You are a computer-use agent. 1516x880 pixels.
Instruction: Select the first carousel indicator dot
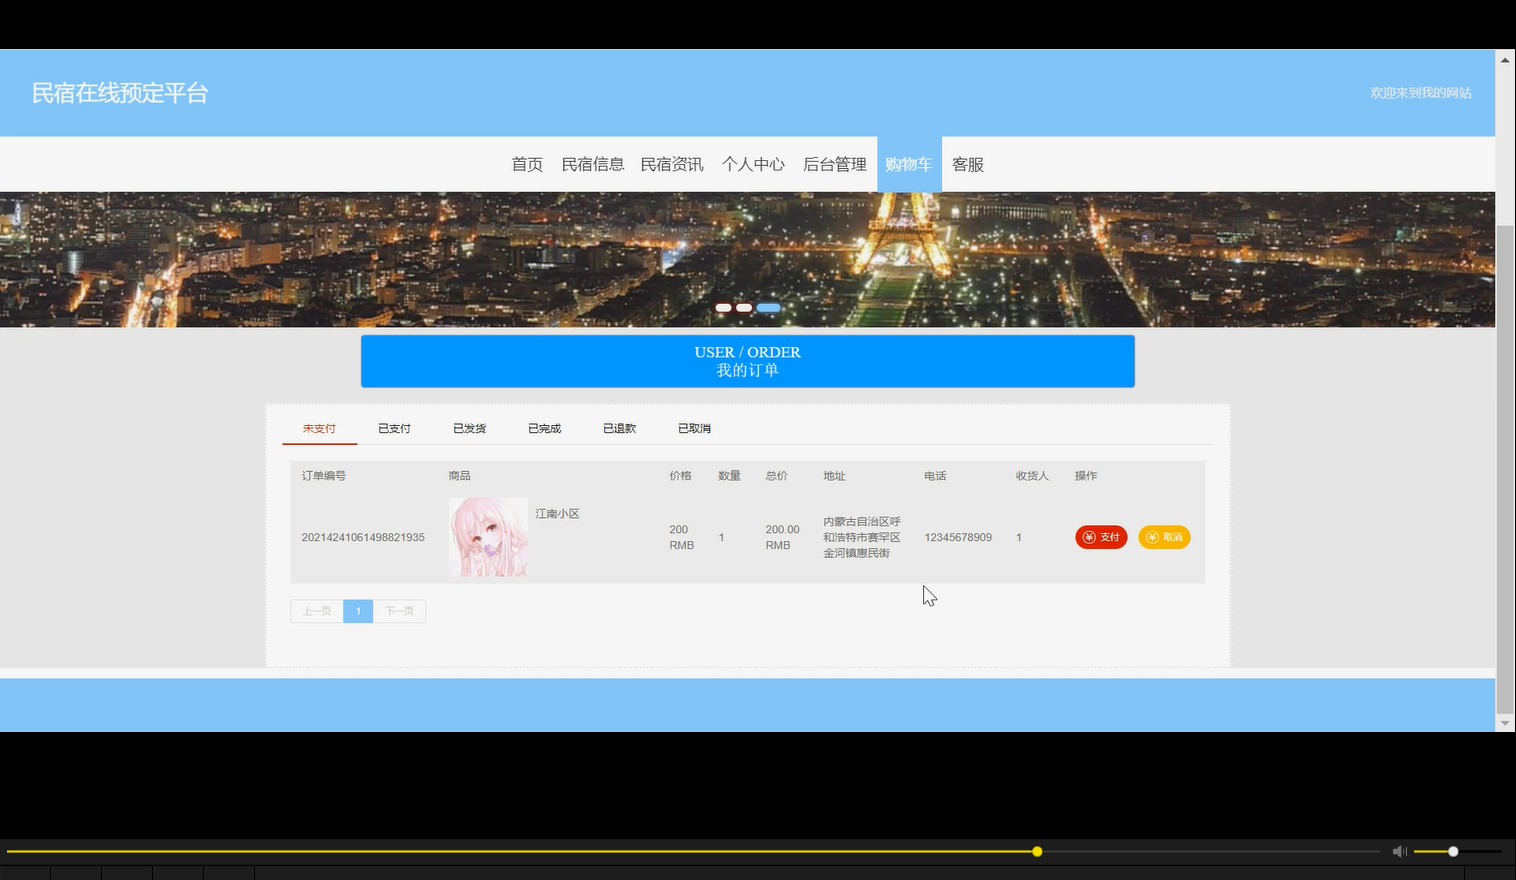[x=723, y=307]
